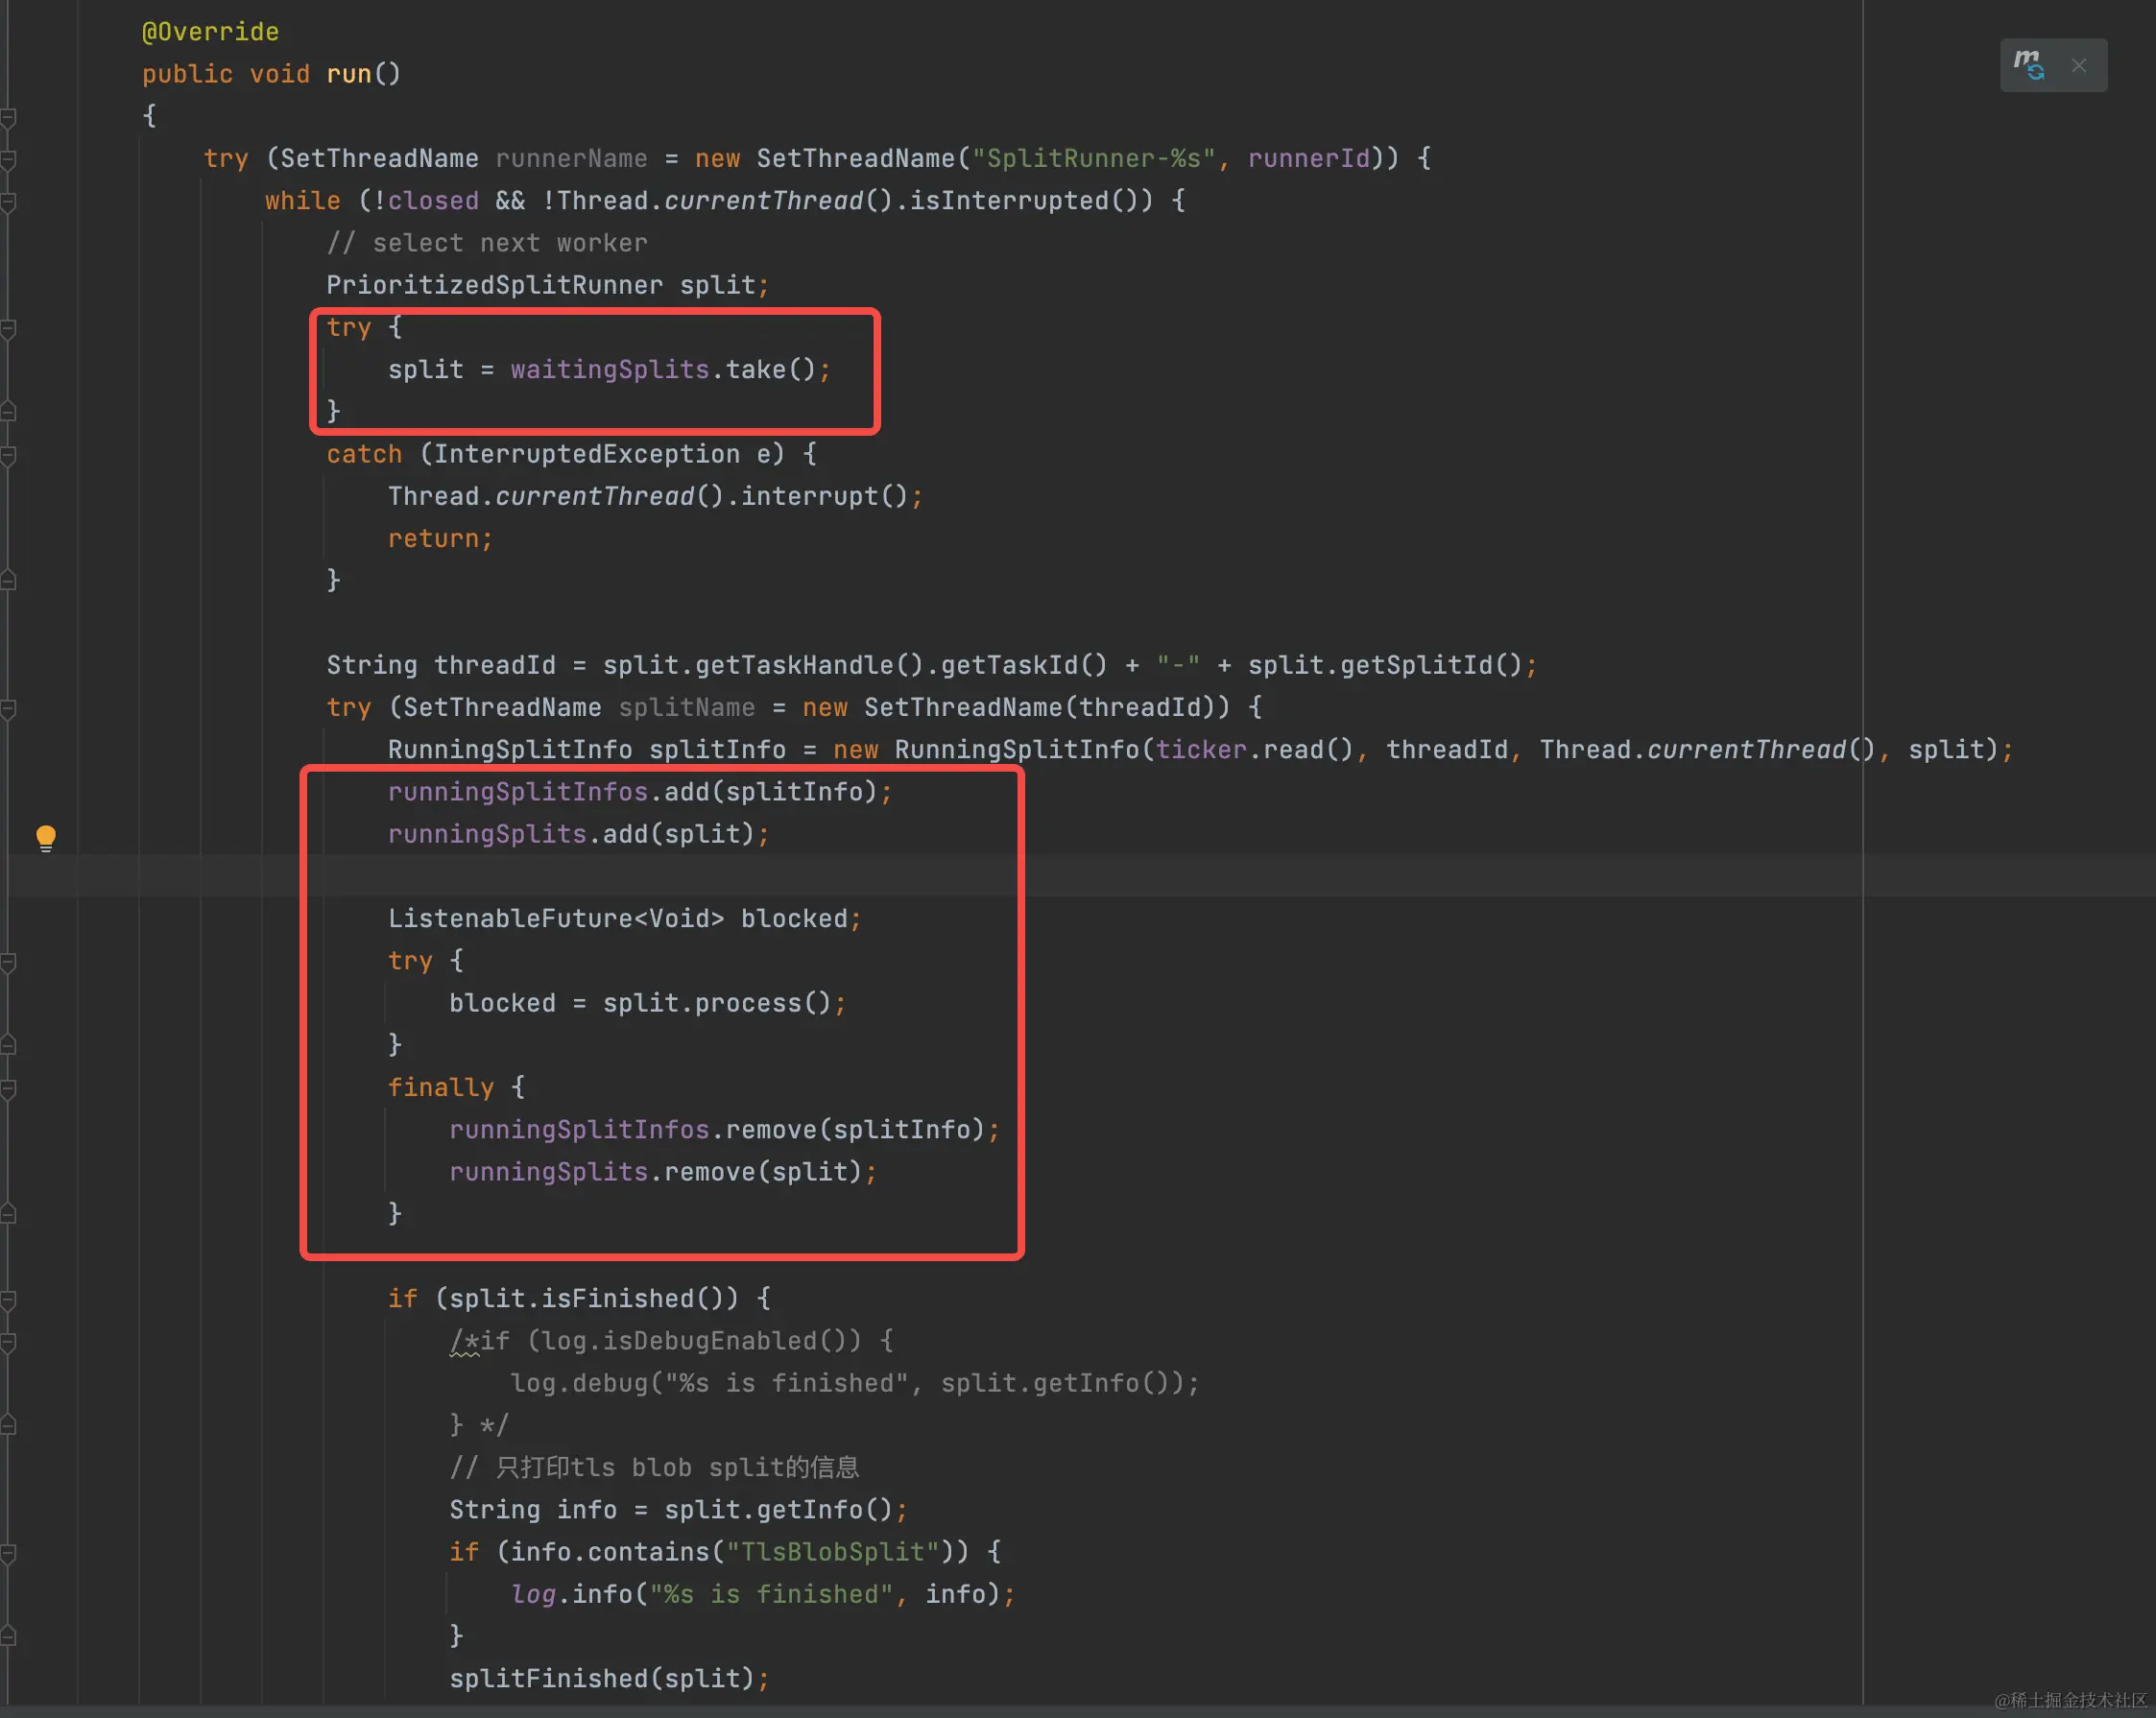Click the yellow intention lightbulb in gutter

46,837
